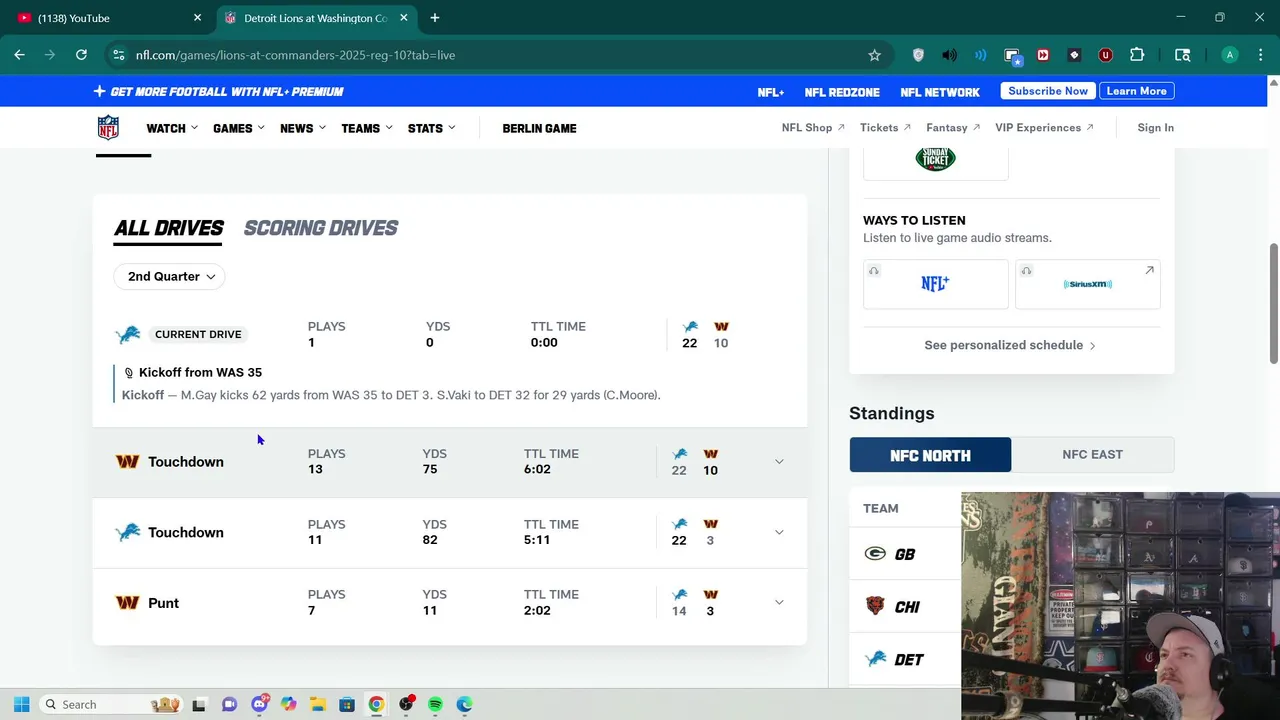Viewport: 1280px width, 720px height.
Task: Open File Explorer from taskbar
Action: 317,704
